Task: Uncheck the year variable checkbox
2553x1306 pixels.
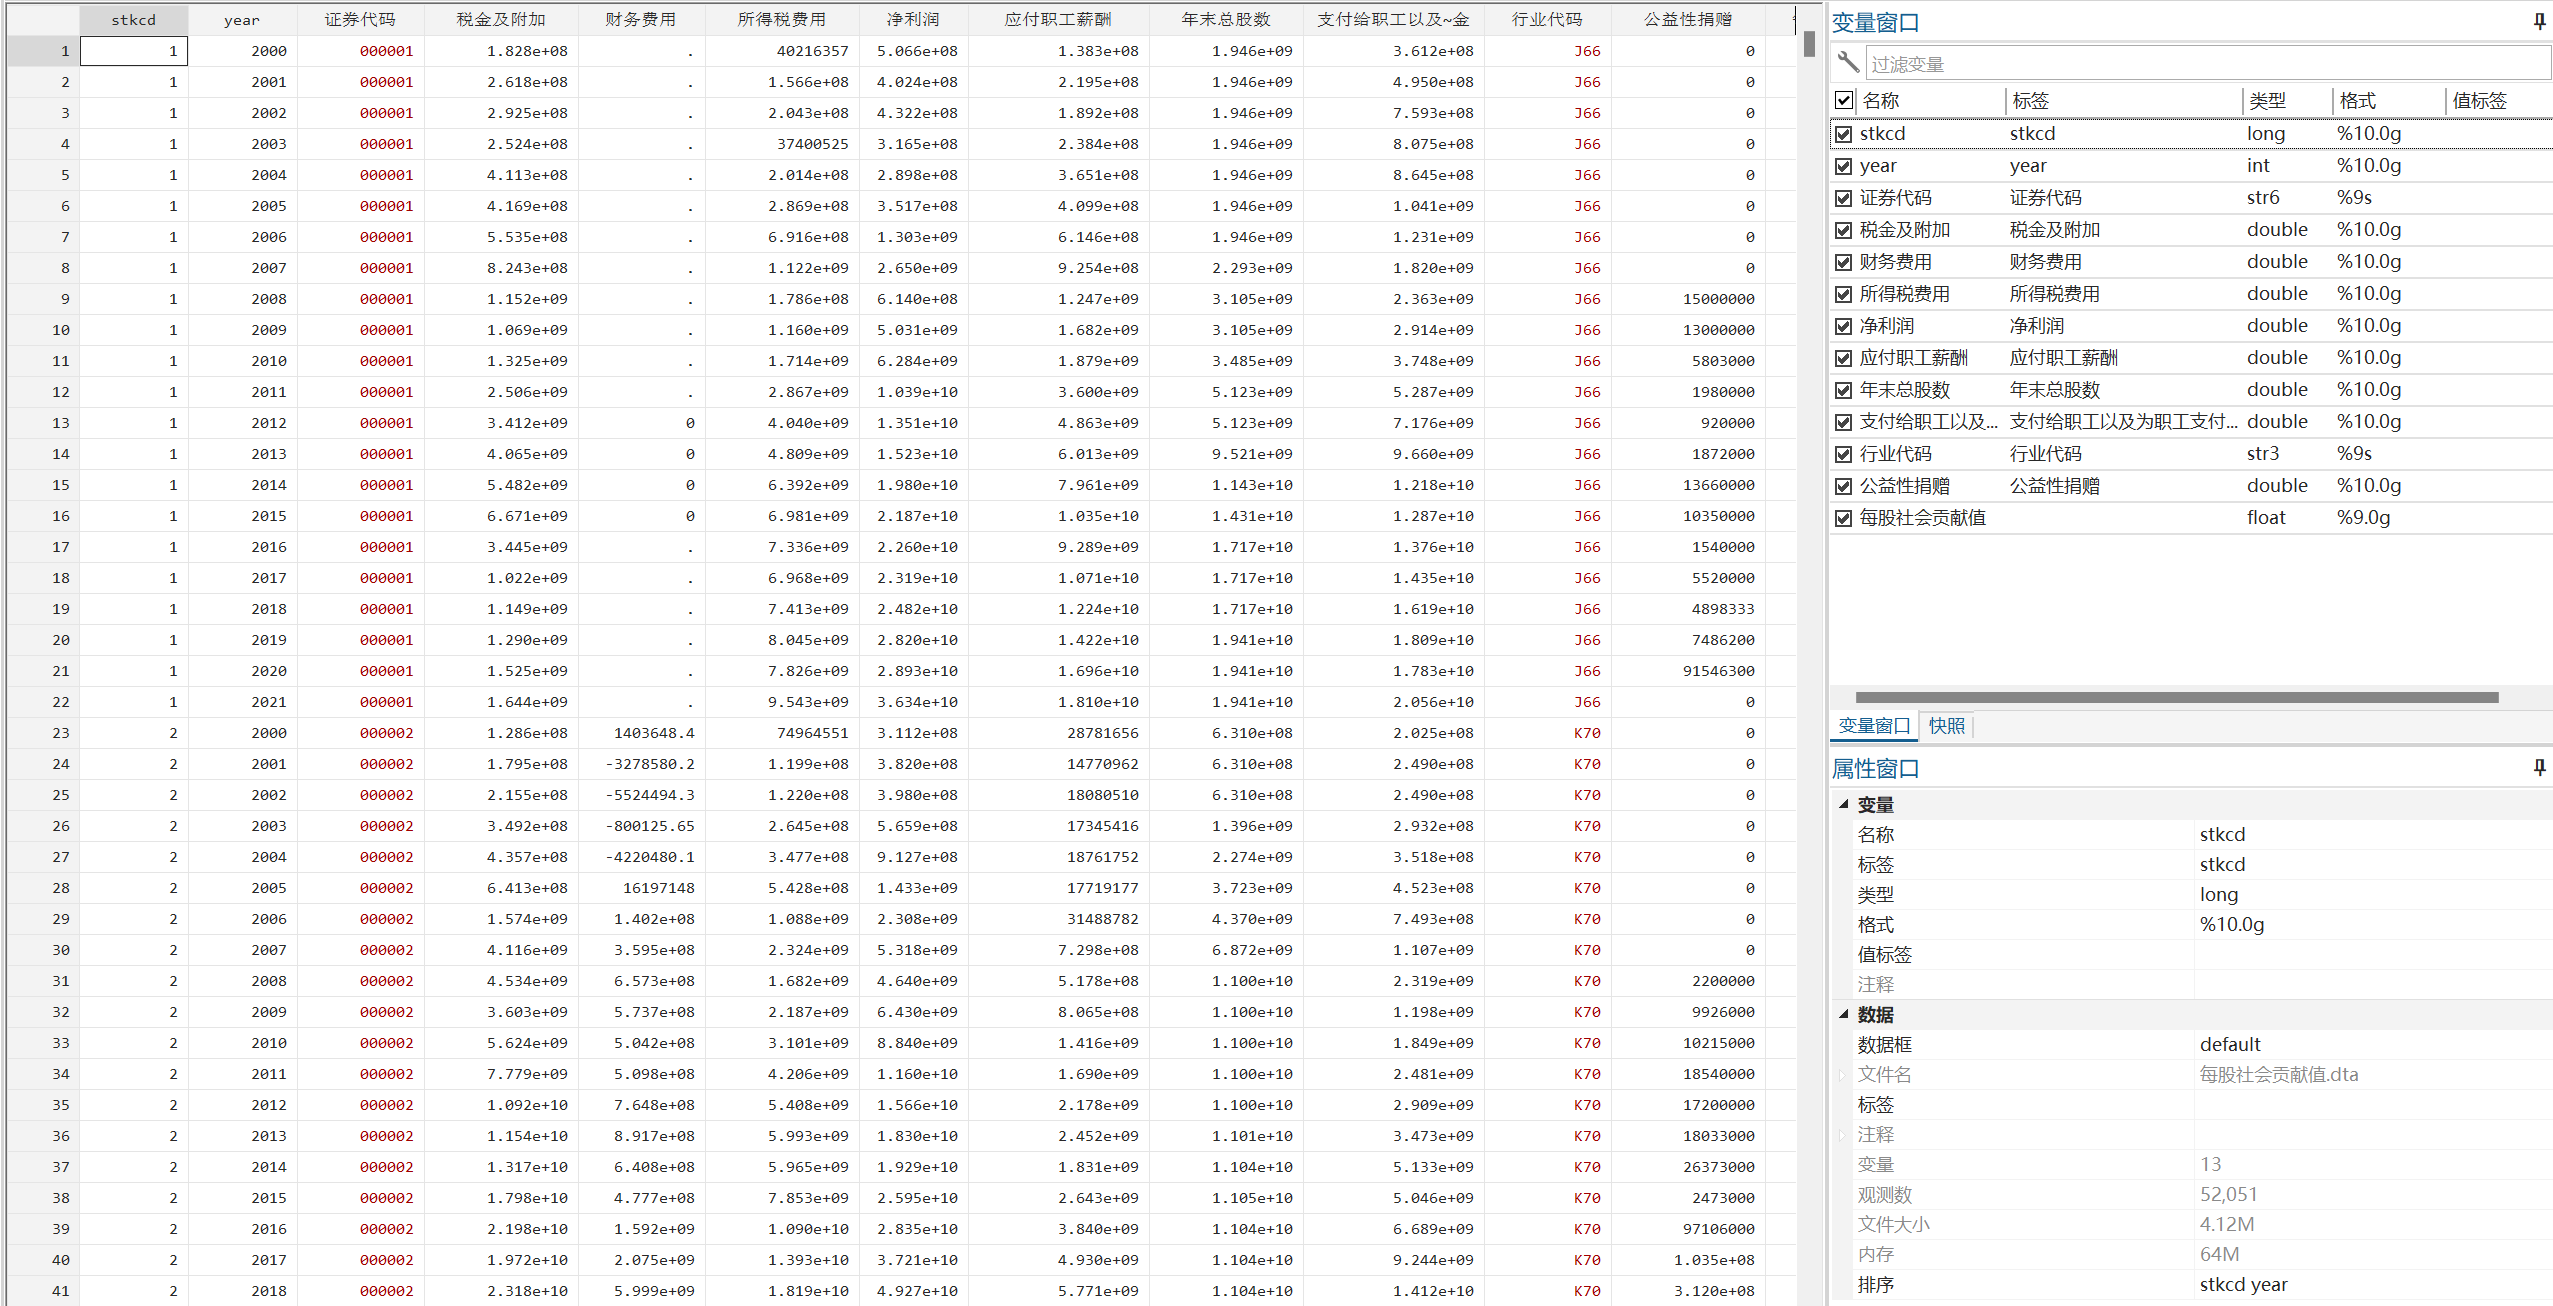Action: [1844, 166]
